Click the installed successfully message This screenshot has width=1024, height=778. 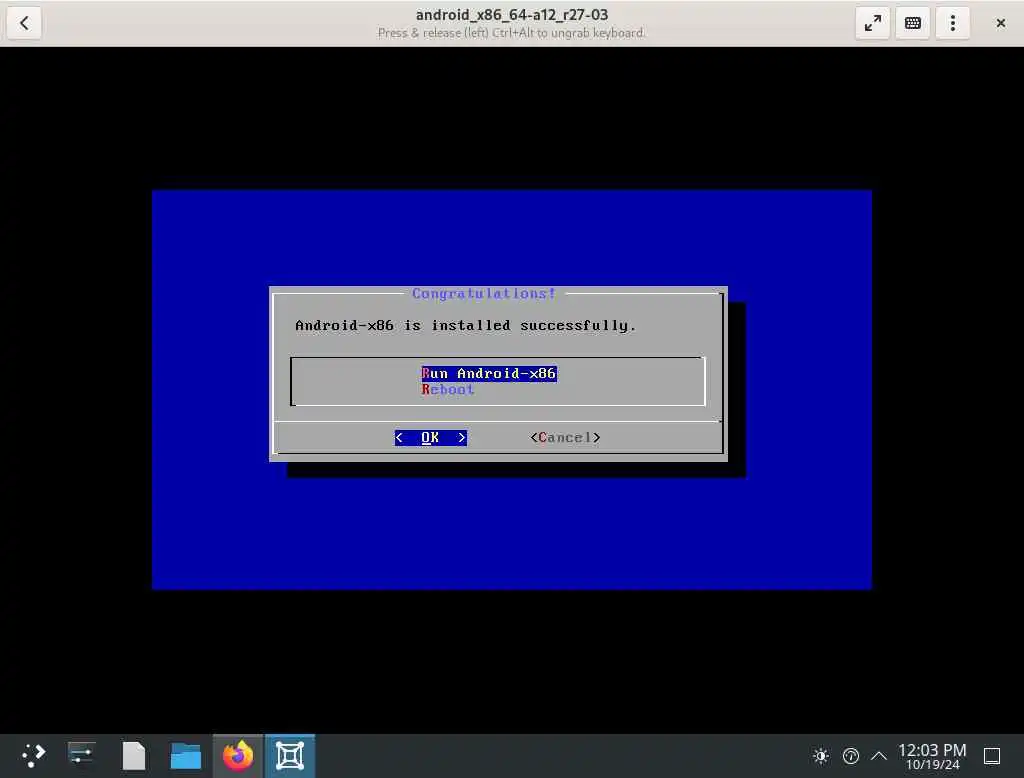tap(466, 325)
